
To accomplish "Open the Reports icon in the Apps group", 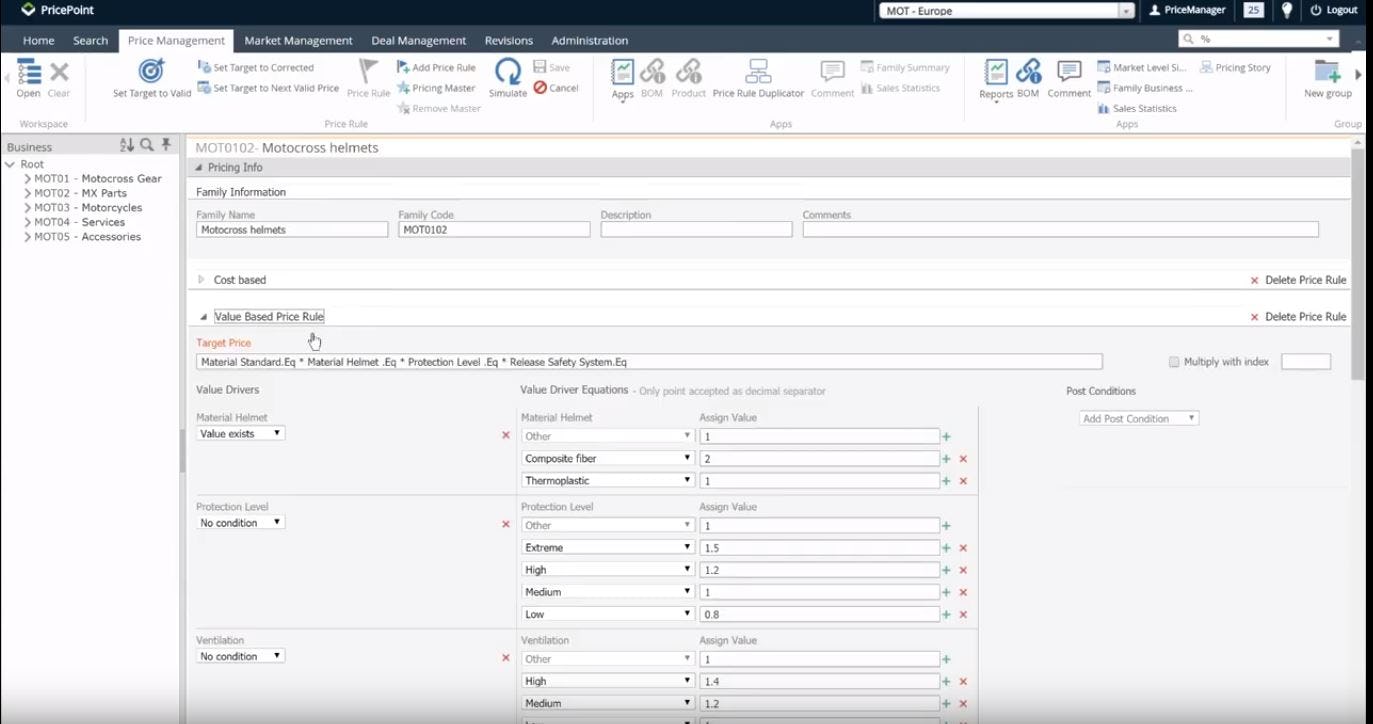I will pos(996,80).
